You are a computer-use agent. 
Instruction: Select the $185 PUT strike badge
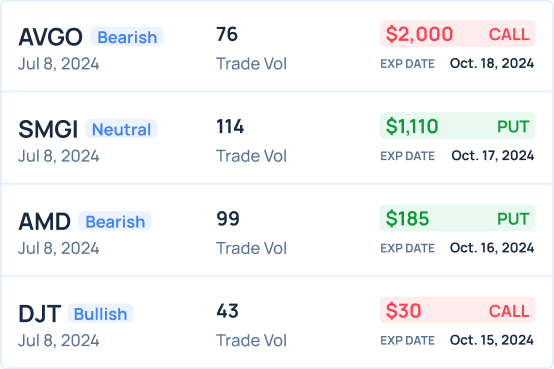click(458, 218)
